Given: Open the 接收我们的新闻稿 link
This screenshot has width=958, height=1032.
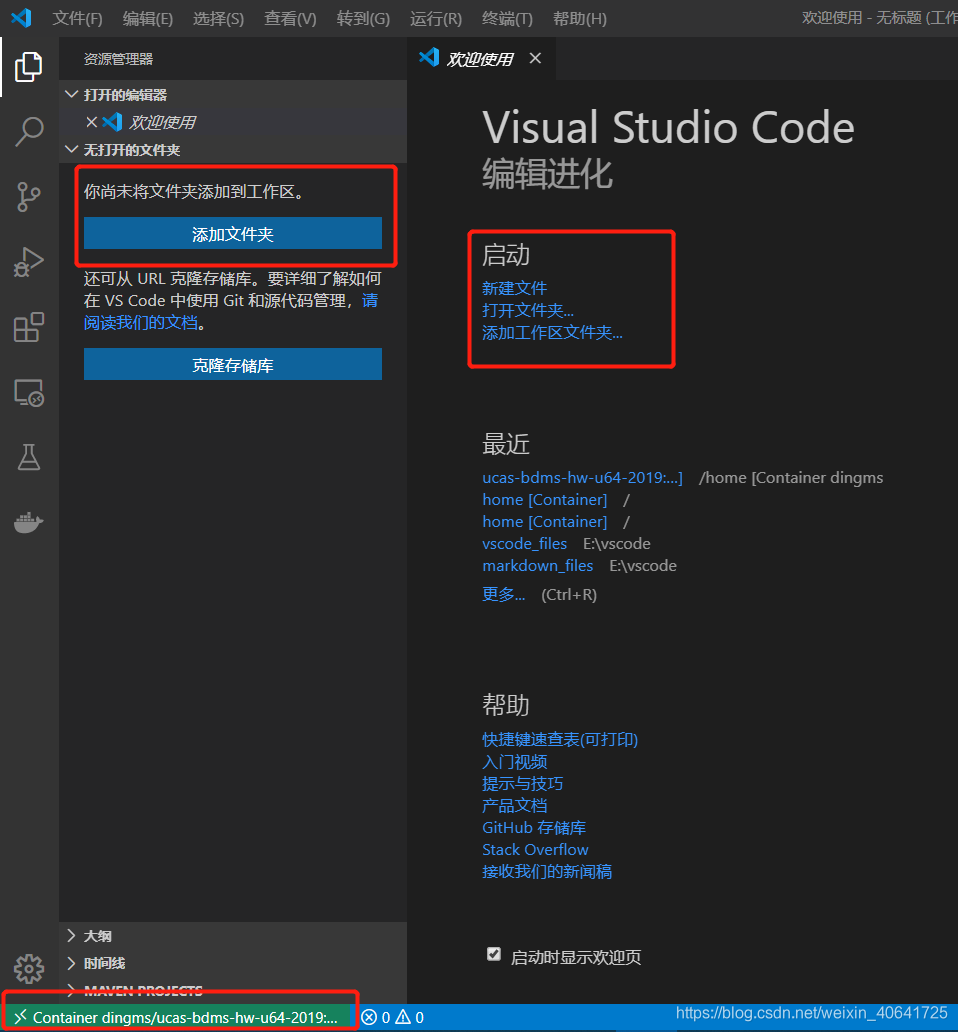Looking at the screenshot, I should [x=547, y=872].
